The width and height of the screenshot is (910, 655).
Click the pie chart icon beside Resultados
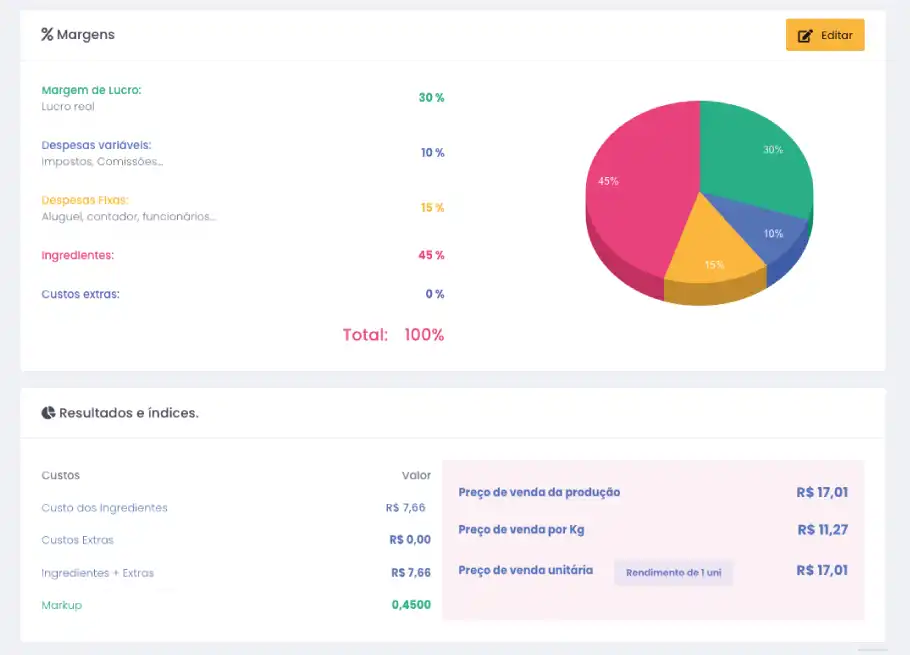click(x=48, y=413)
